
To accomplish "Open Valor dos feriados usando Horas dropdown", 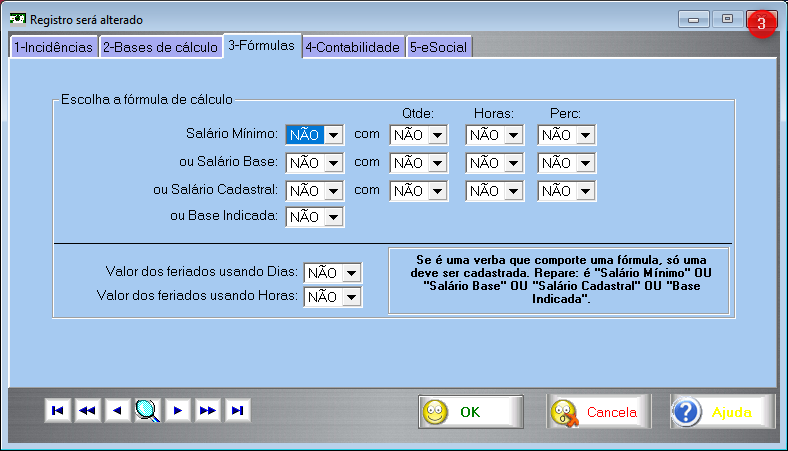I will [351, 297].
